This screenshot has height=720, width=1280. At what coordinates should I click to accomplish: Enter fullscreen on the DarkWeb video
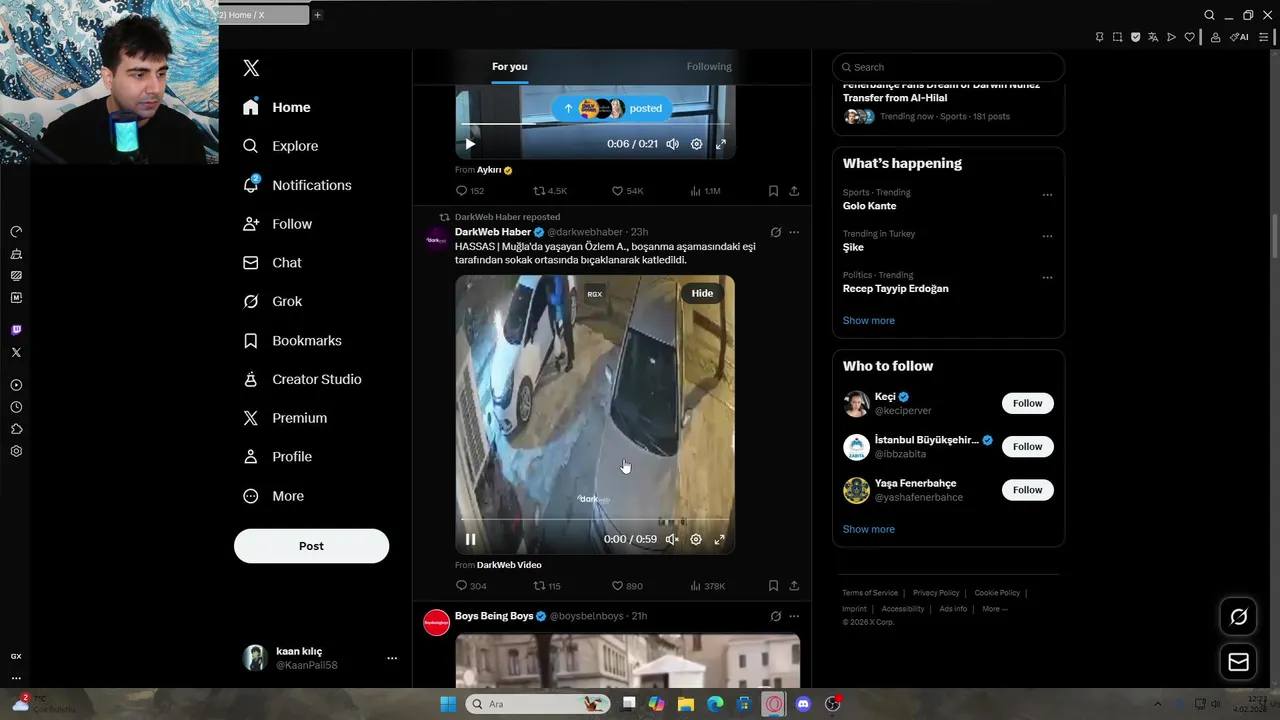coord(719,539)
